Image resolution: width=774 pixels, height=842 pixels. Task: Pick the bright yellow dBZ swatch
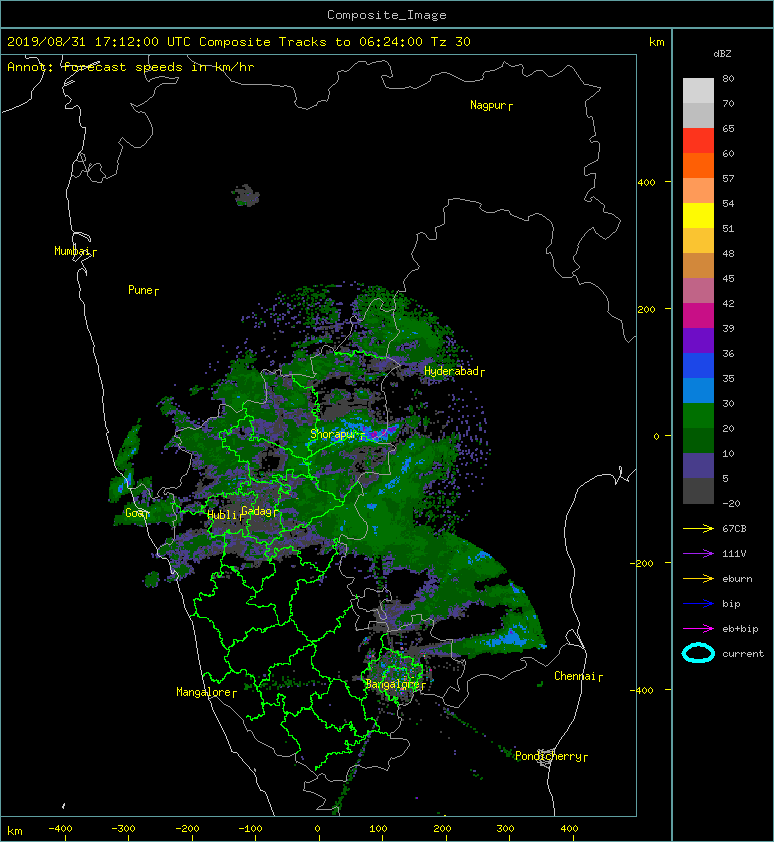698,215
